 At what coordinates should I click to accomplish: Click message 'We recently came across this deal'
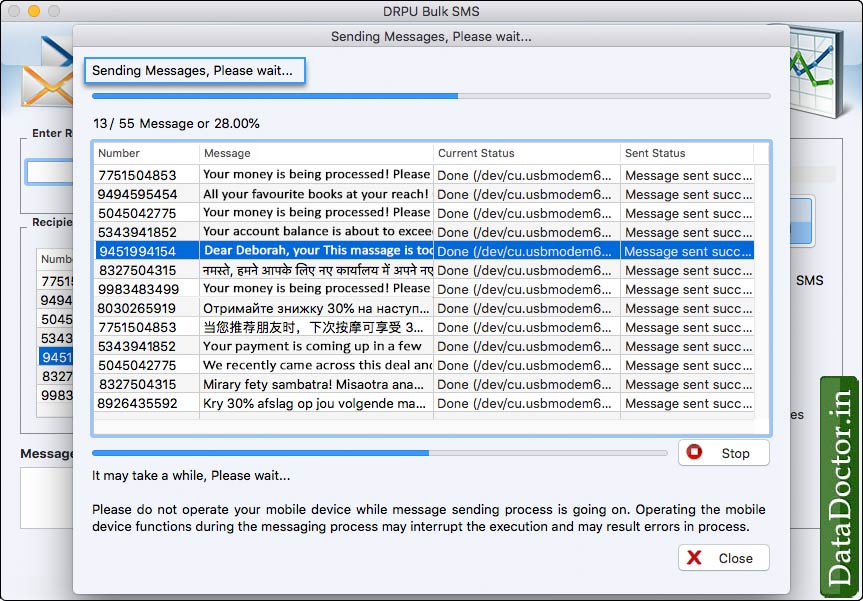pyautogui.click(x=317, y=365)
